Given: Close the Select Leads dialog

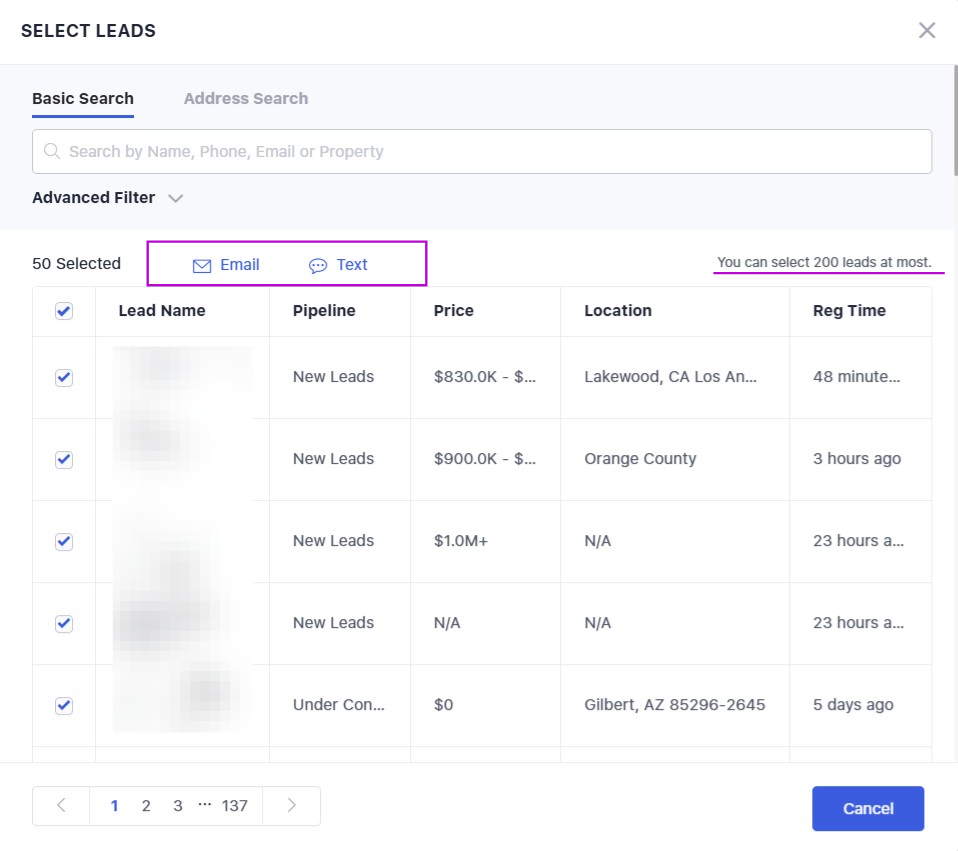Looking at the screenshot, I should click(x=927, y=30).
